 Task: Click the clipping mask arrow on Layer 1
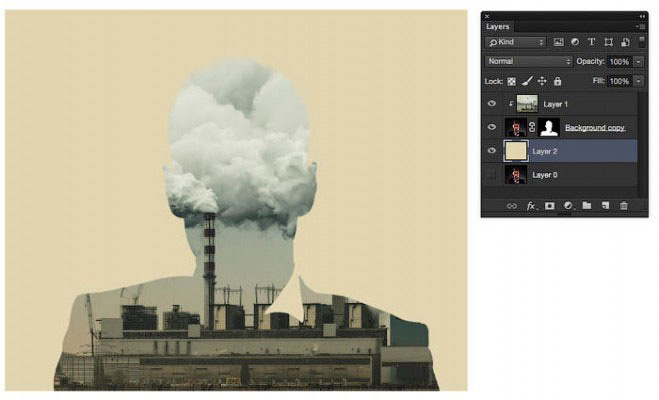pyautogui.click(x=511, y=104)
